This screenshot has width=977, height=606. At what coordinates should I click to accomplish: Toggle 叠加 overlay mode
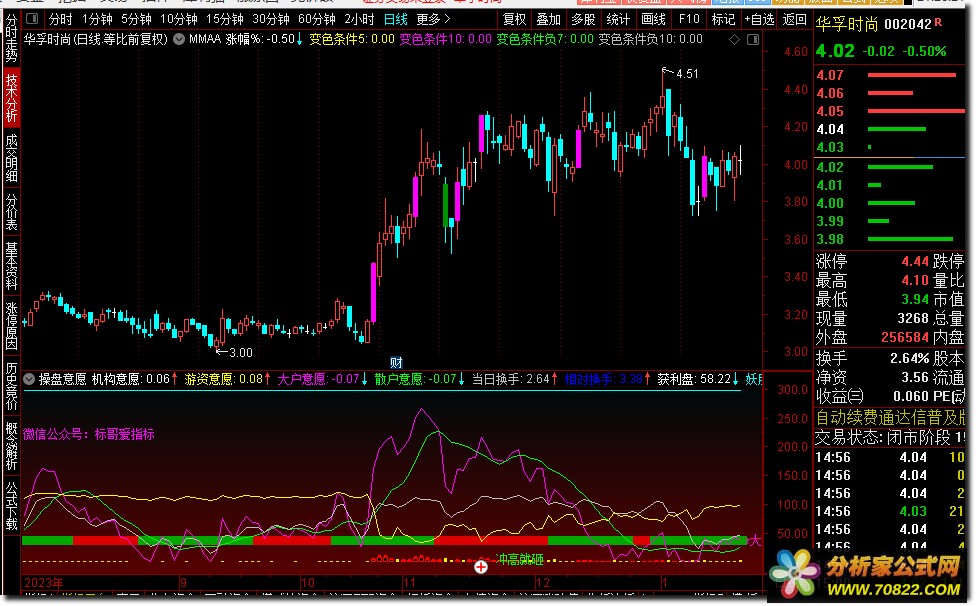click(548, 19)
